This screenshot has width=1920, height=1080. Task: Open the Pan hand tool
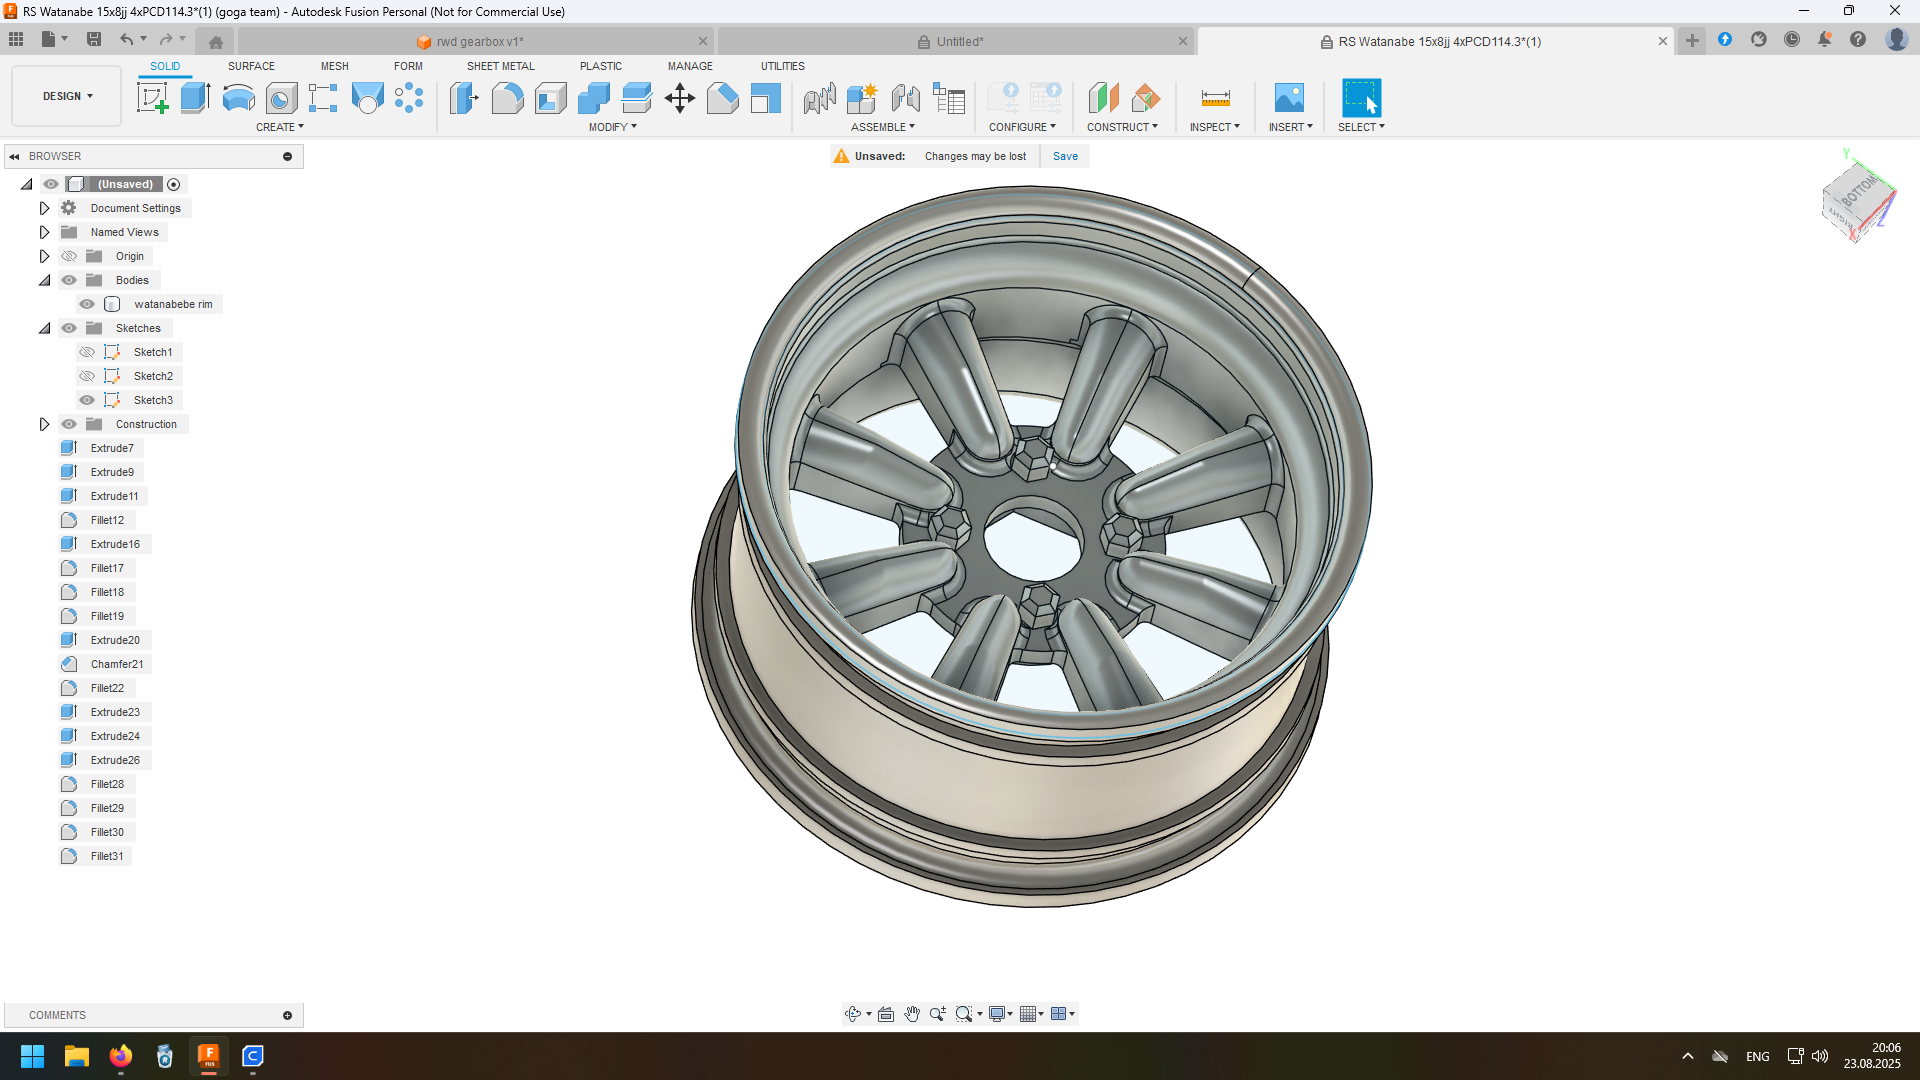[912, 1014]
